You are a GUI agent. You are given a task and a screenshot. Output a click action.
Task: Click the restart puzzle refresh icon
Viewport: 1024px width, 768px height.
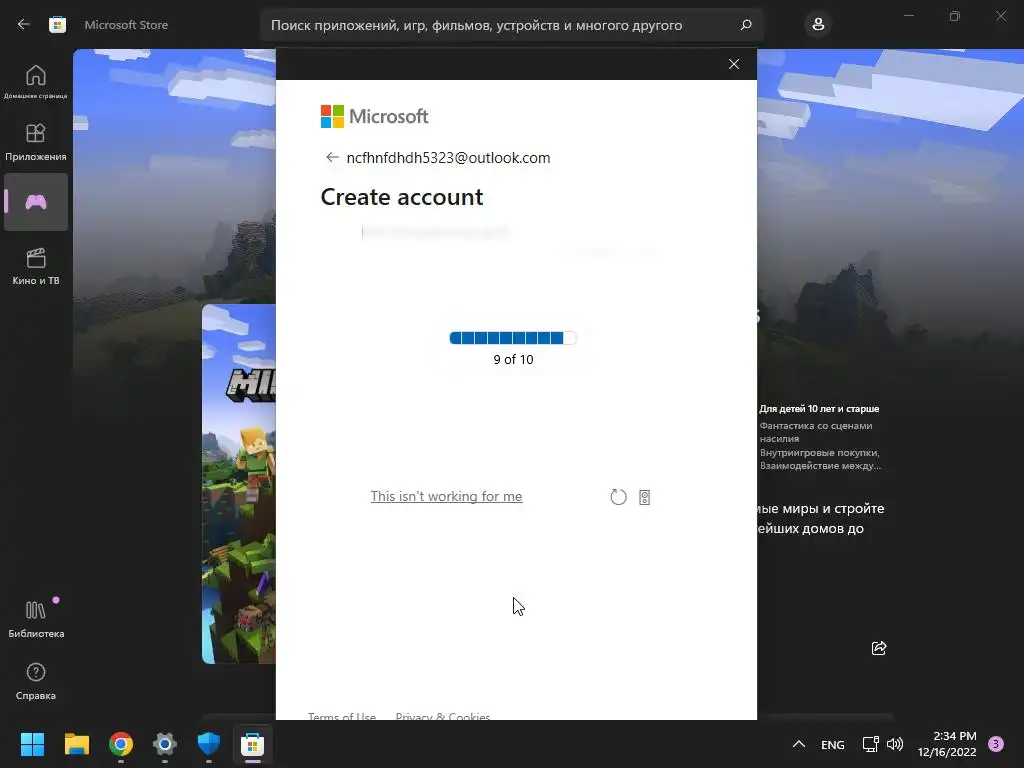(x=618, y=497)
